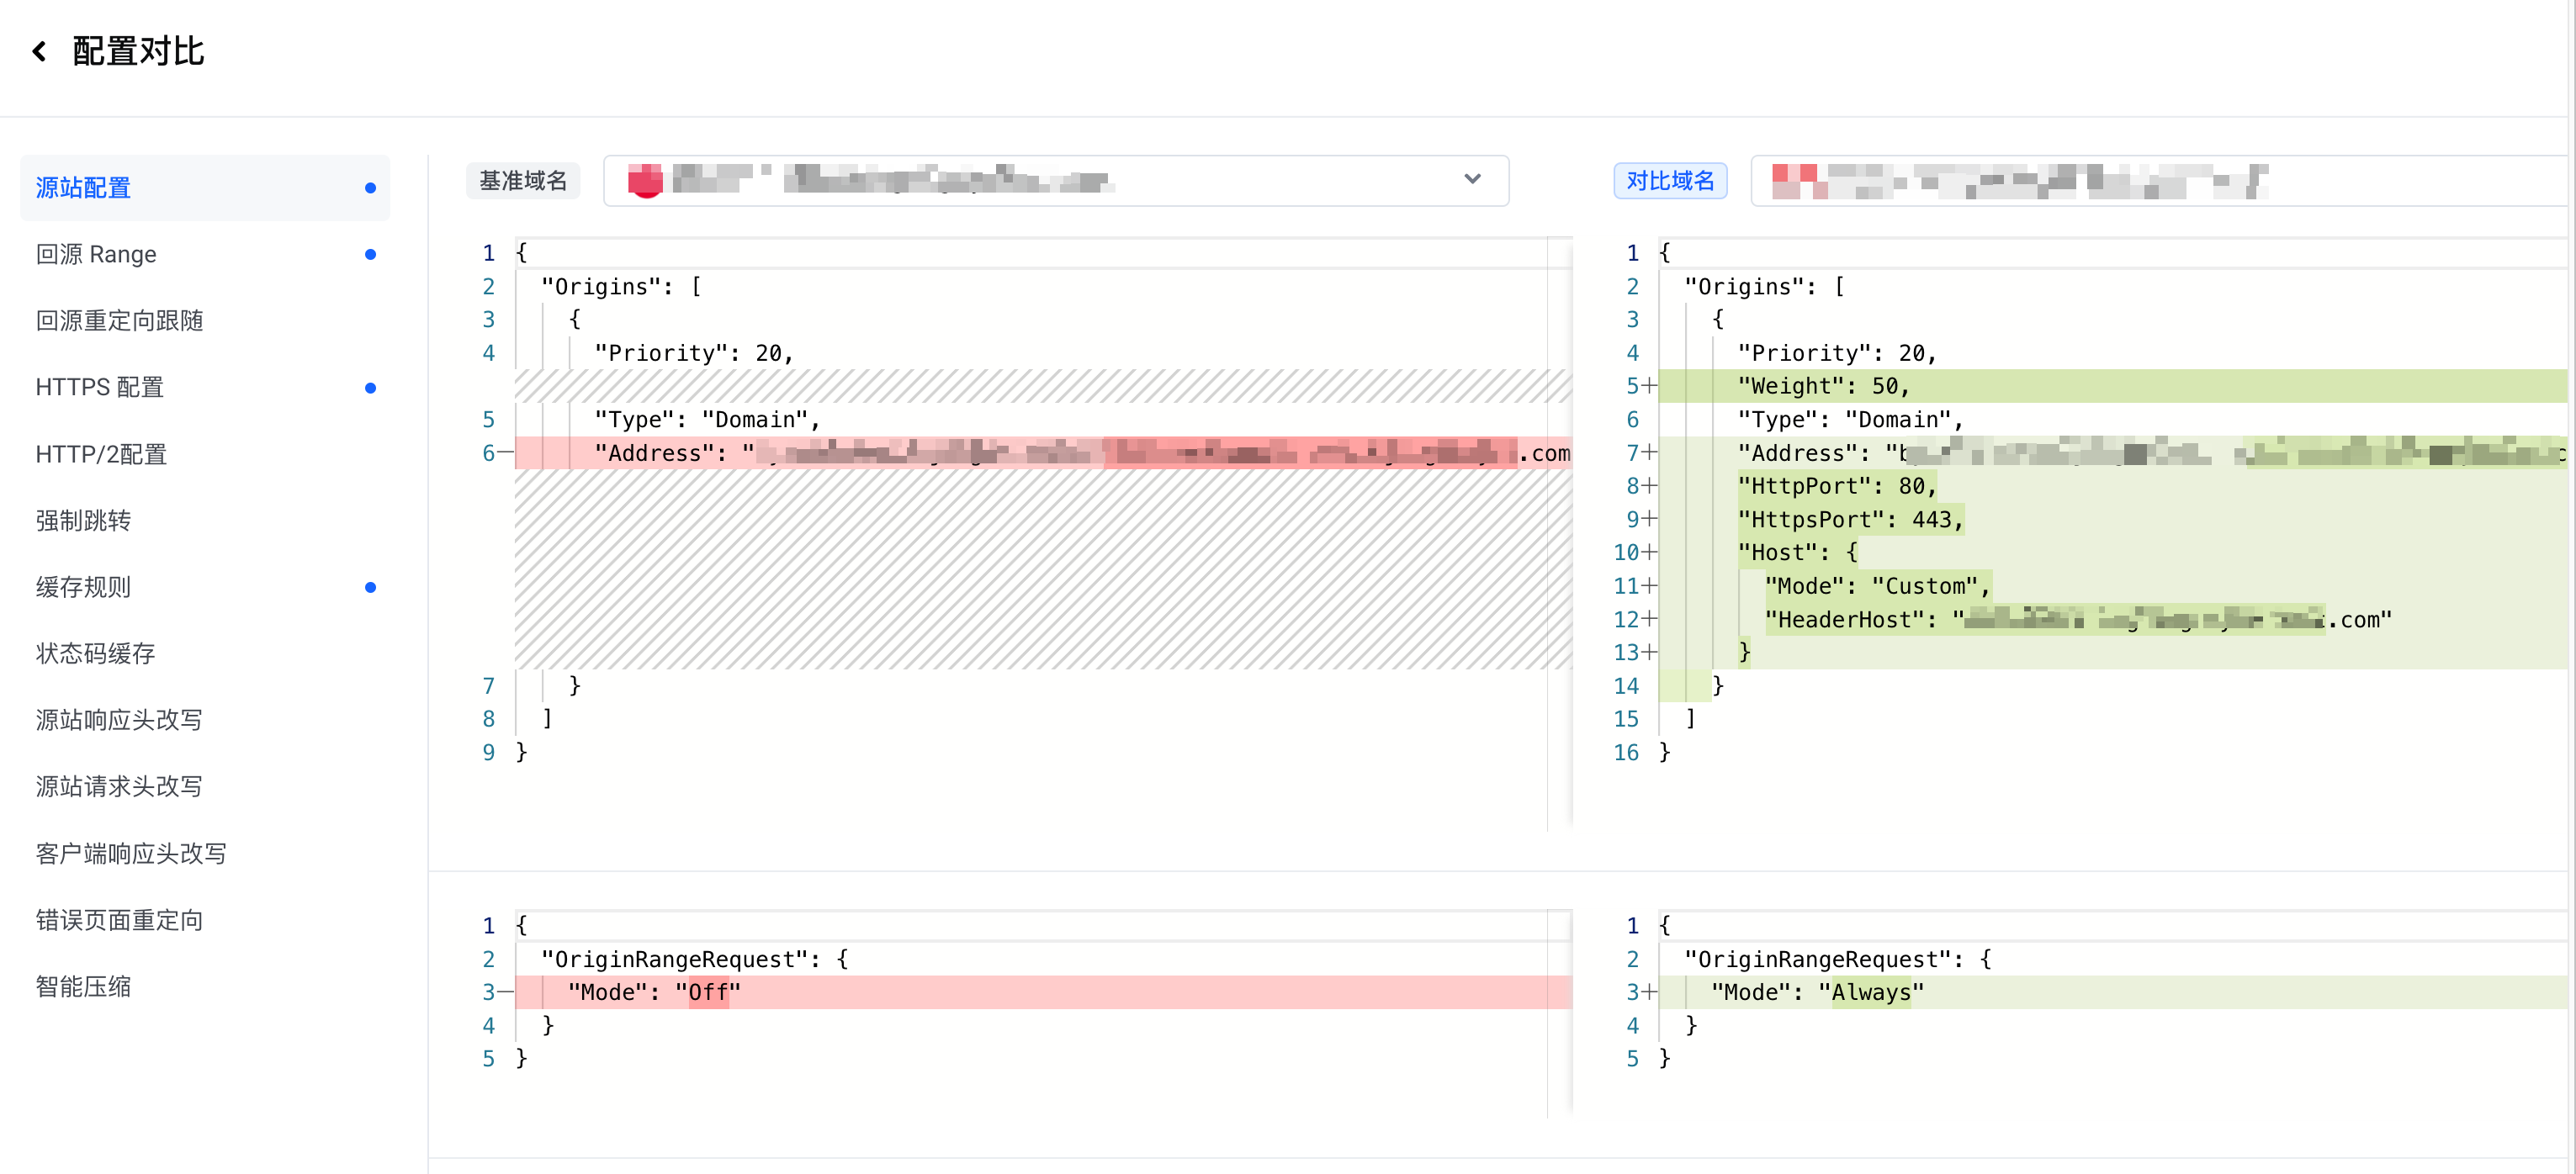Image resolution: width=2576 pixels, height=1174 pixels.
Task: Click the 基准域名 label
Action: pos(523,181)
